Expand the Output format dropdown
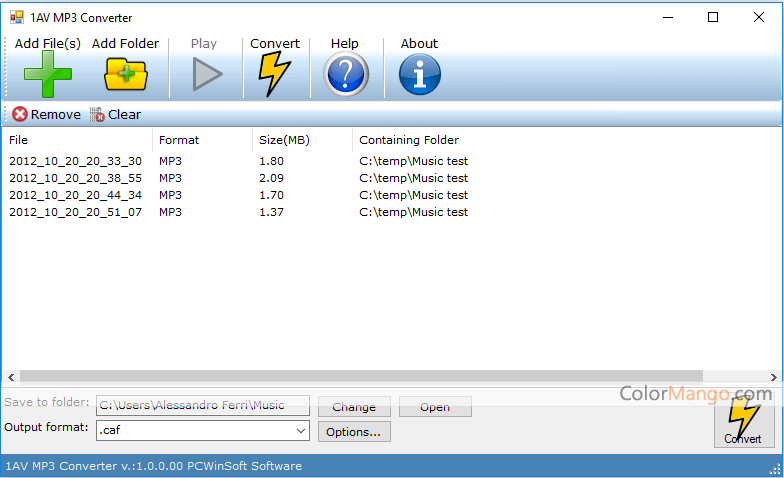784x478 pixels. click(x=300, y=430)
